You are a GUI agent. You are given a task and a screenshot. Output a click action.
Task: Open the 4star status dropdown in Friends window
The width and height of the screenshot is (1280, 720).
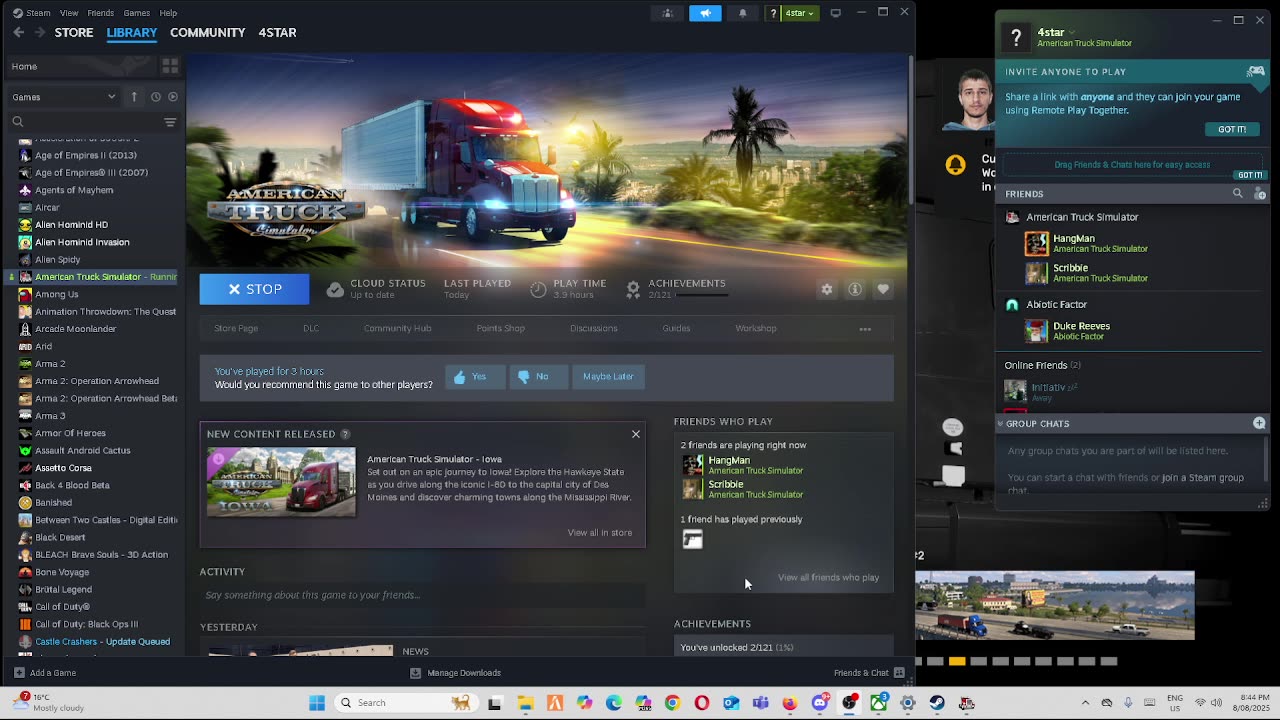point(1071,32)
